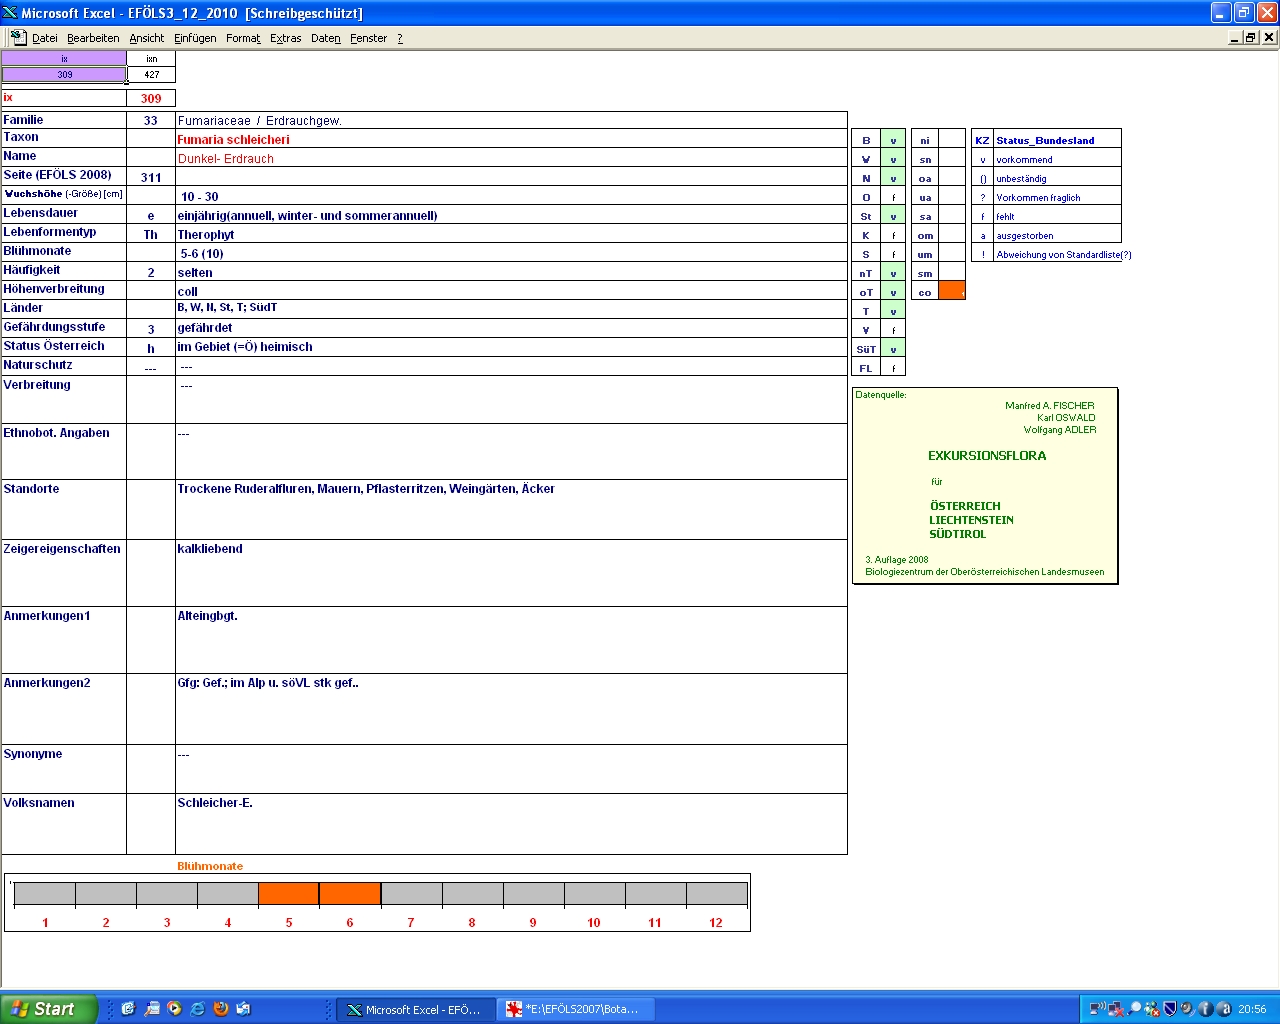Image resolution: width=1280 pixels, height=1024 pixels.
Task: Select the 'gefährdet' cell
Action: (x=511, y=328)
